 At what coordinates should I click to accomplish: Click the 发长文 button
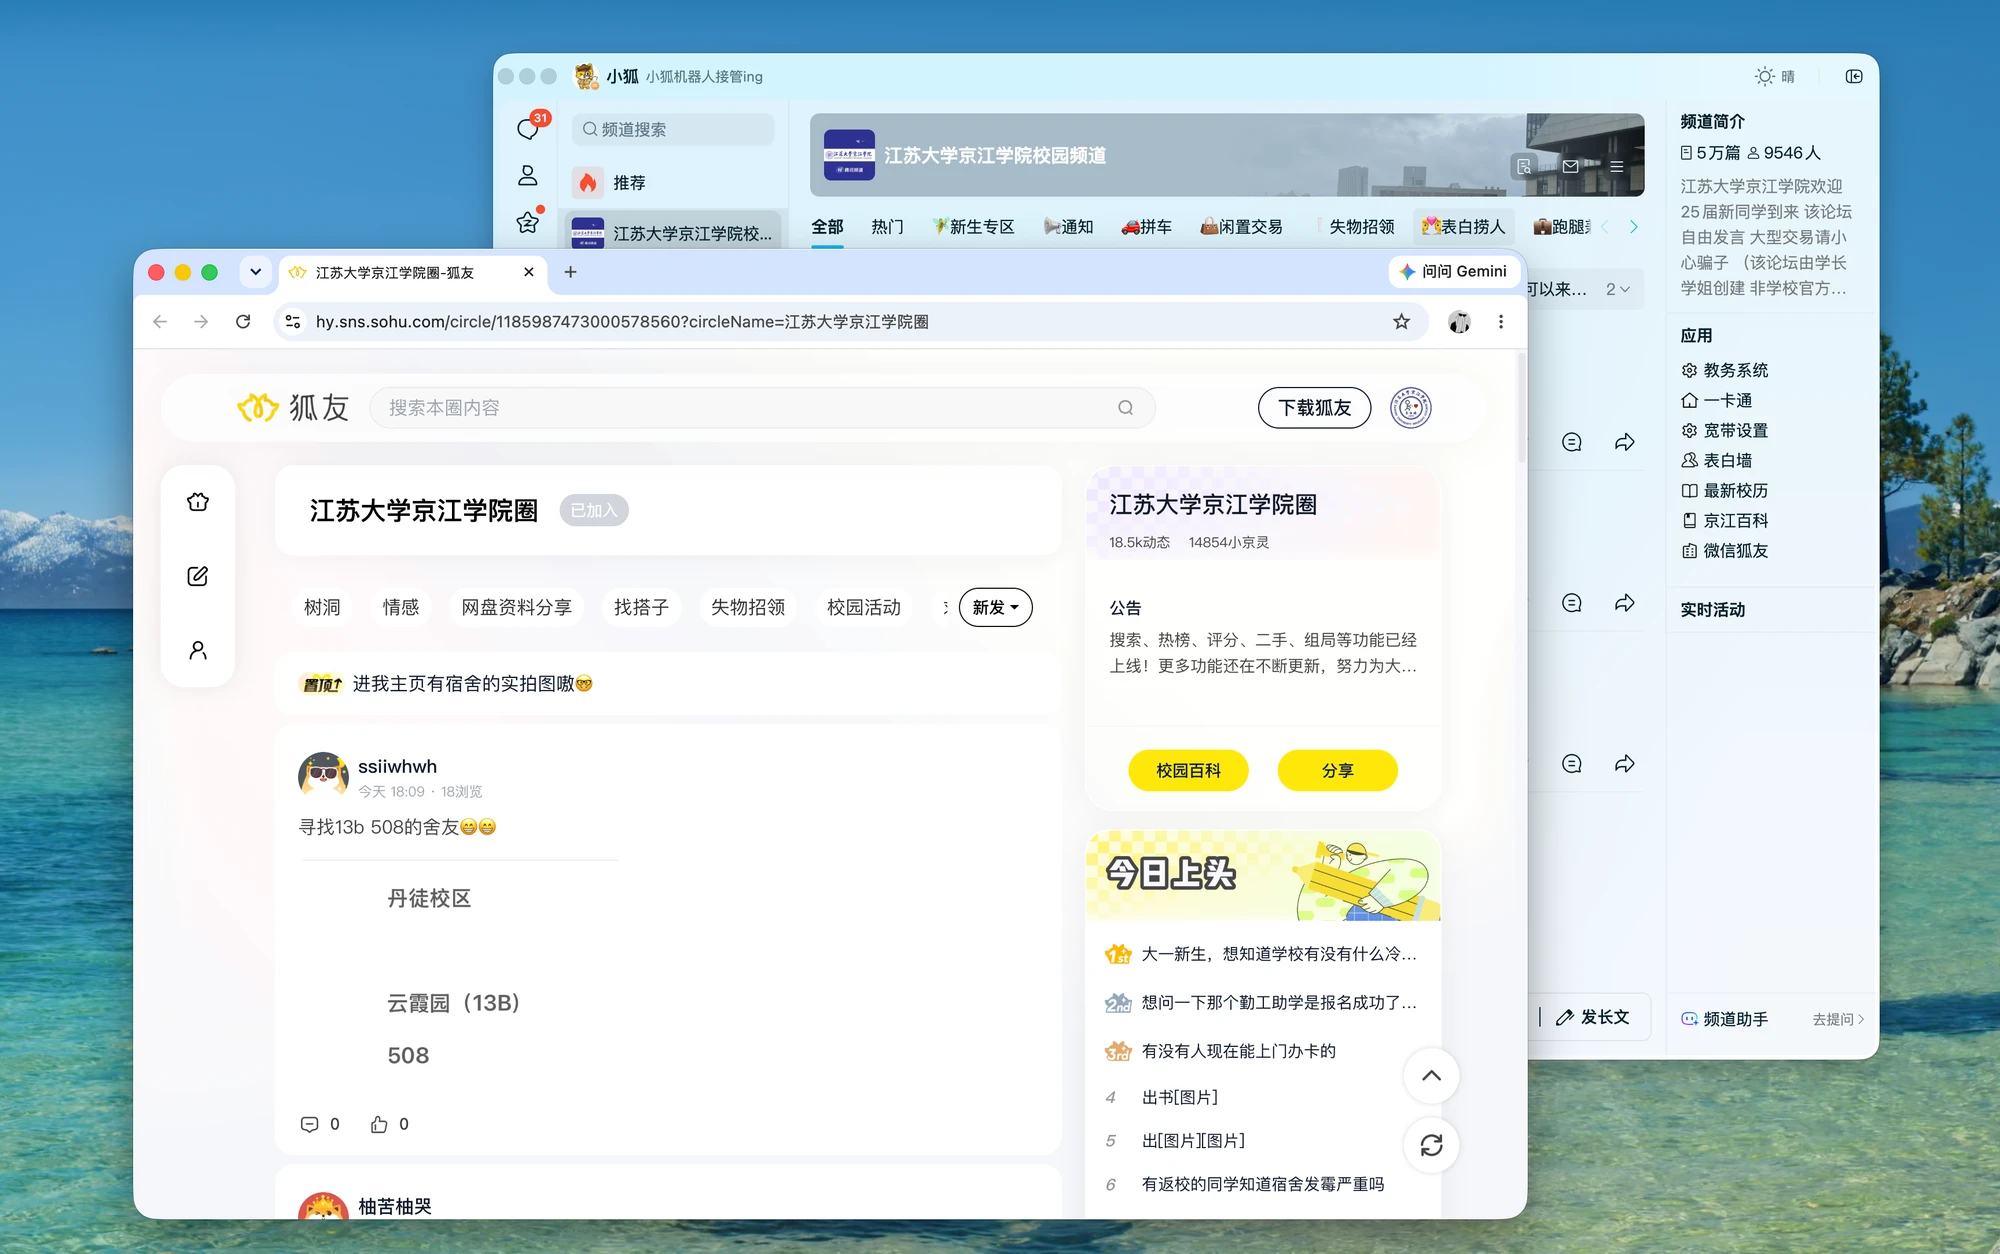[x=1593, y=1017]
